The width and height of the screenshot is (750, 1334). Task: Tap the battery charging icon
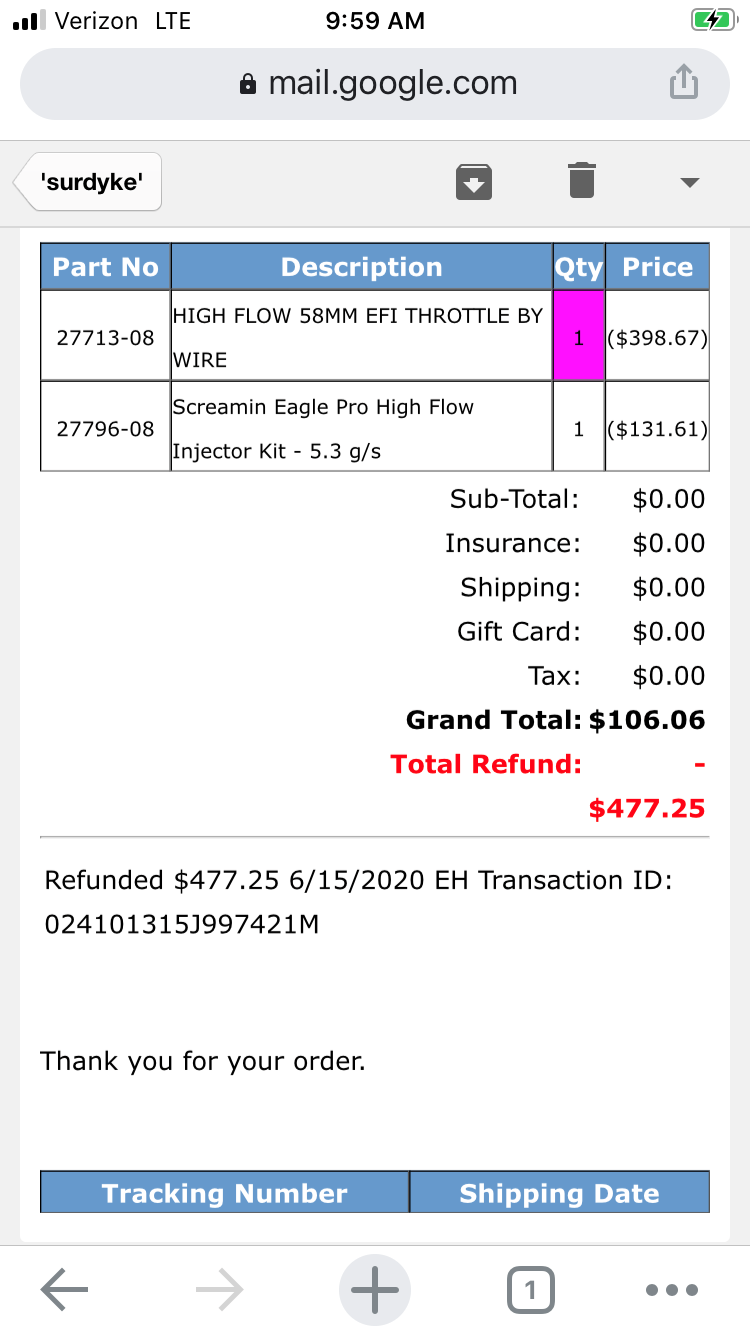pyautogui.click(x=712, y=21)
